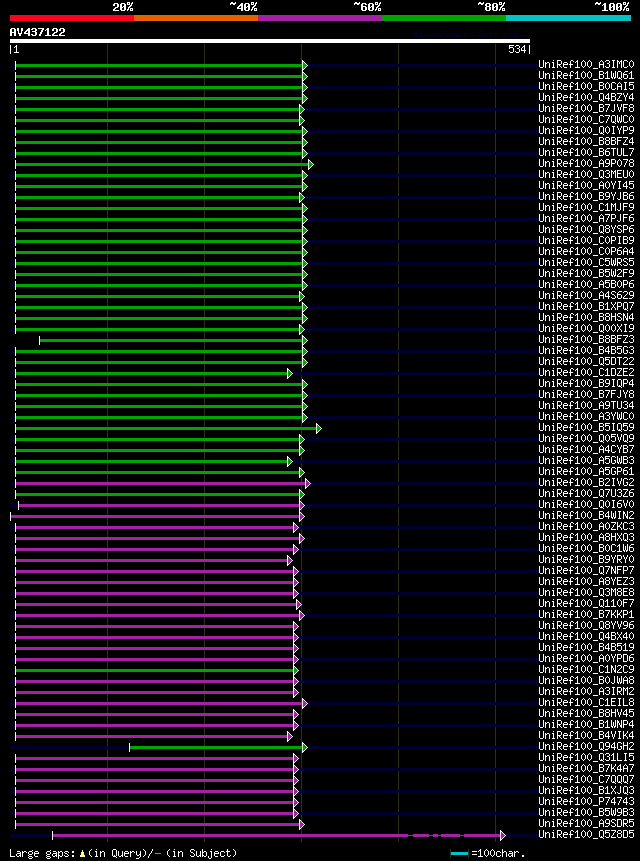The height and width of the screenshot is (861, 640).
Task: Click label UniRef100_C0P6A4
Action: [x=586, y=251]
